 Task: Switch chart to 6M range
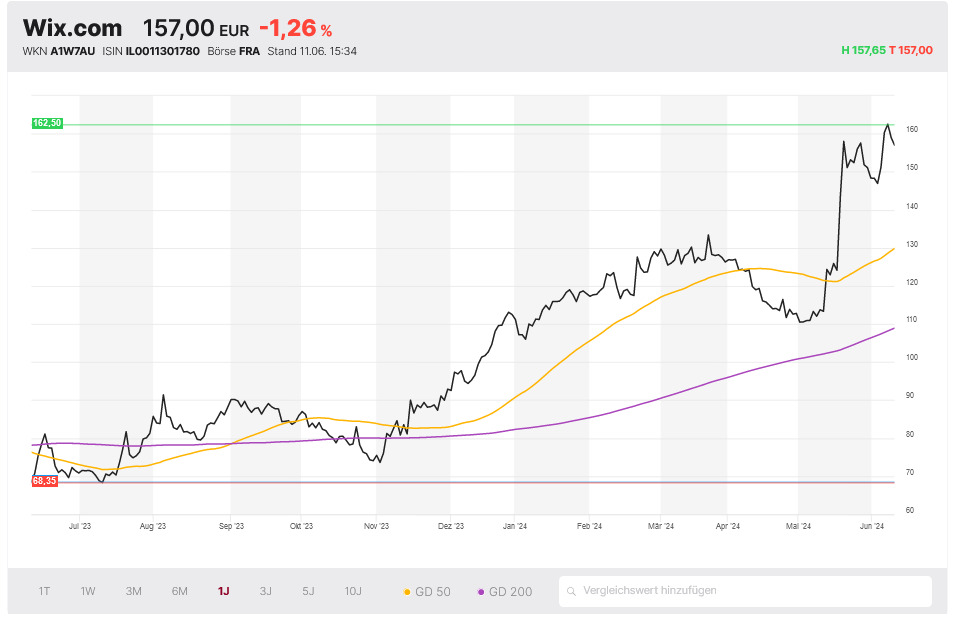[179, 591]
